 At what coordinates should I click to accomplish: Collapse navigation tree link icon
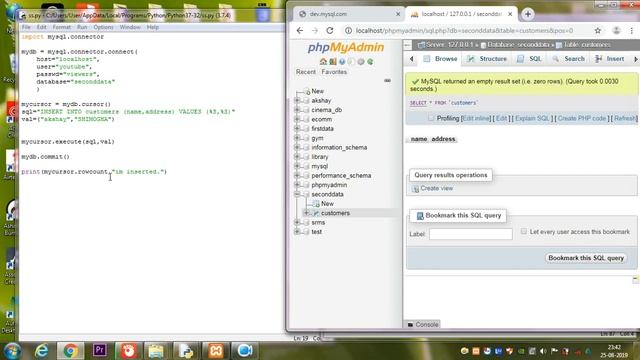click(387, 80)
